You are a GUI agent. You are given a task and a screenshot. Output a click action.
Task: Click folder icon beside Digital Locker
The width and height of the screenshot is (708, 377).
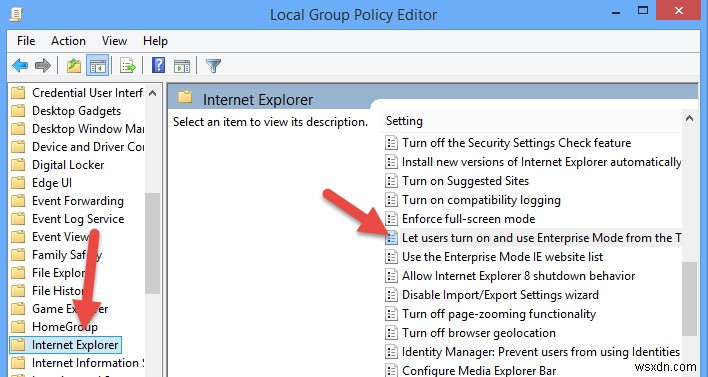coord(18,165)
